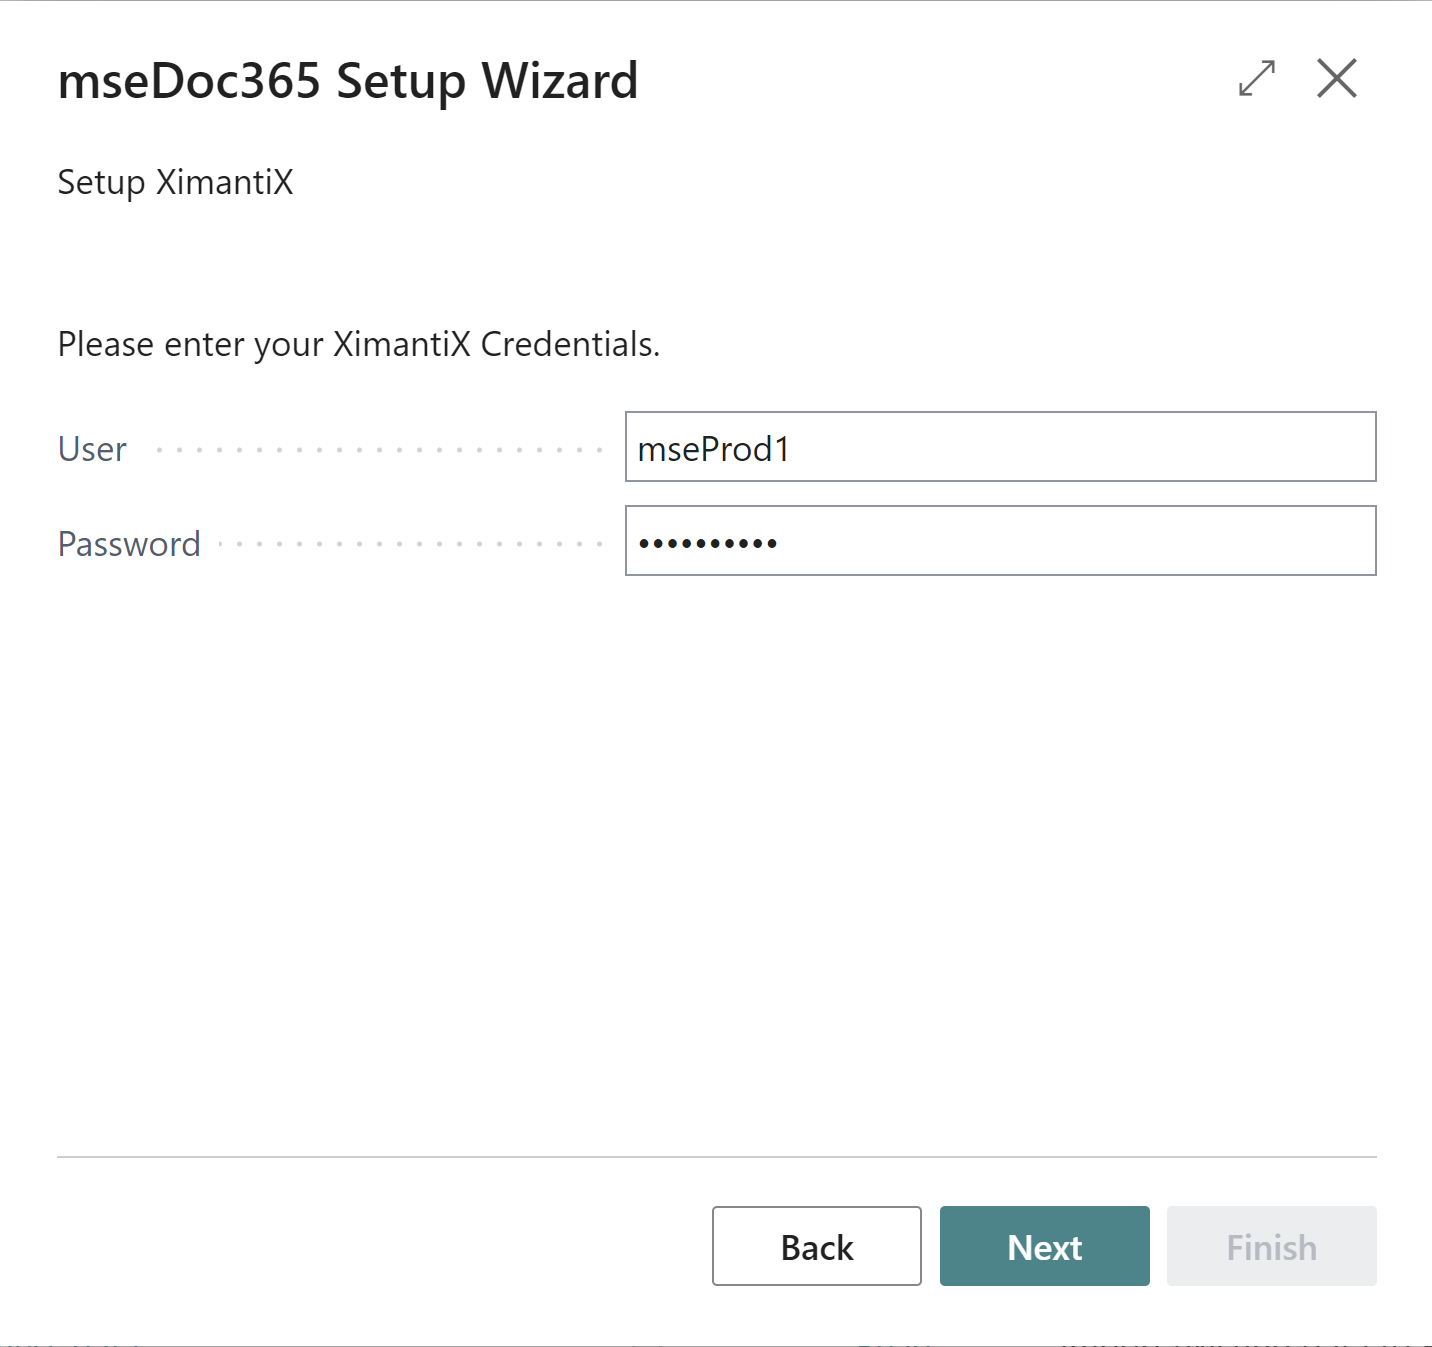Click the dotted line after Password label
Image resolution: width=1432 pixels, height=1347 pixels.
point(410,544)
